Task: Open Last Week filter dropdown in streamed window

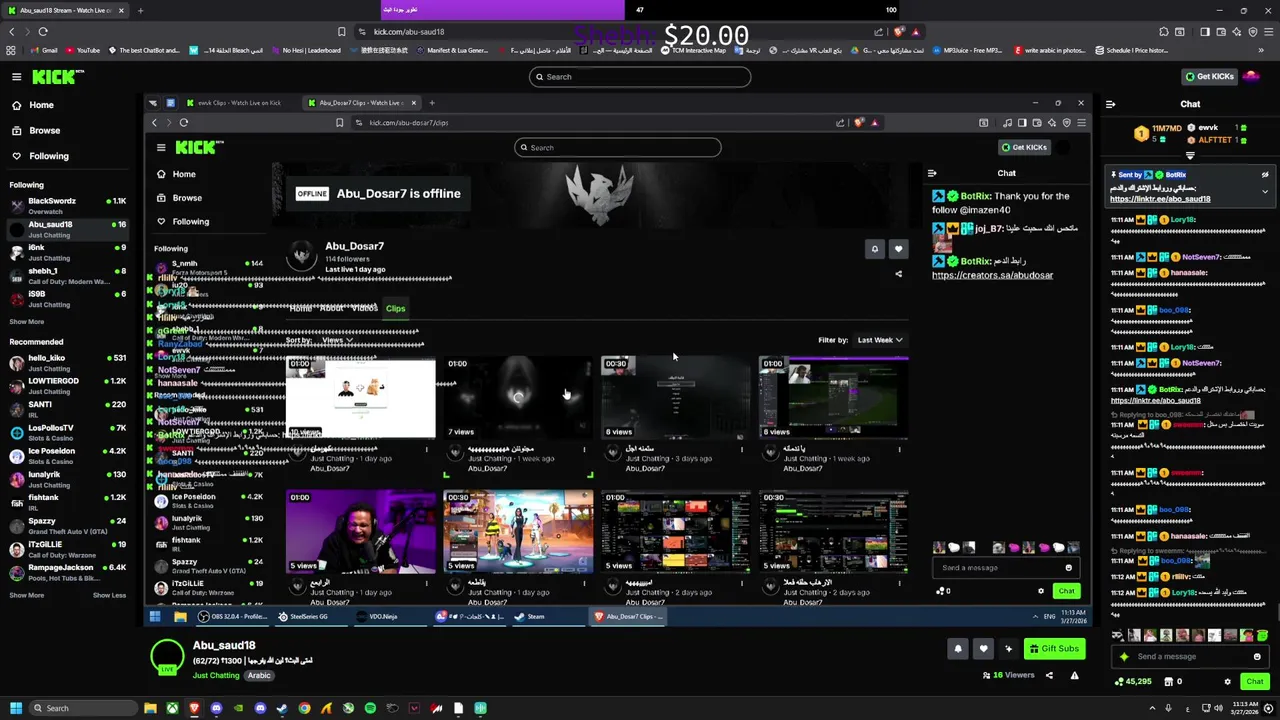Action: (x=880, y=340)
